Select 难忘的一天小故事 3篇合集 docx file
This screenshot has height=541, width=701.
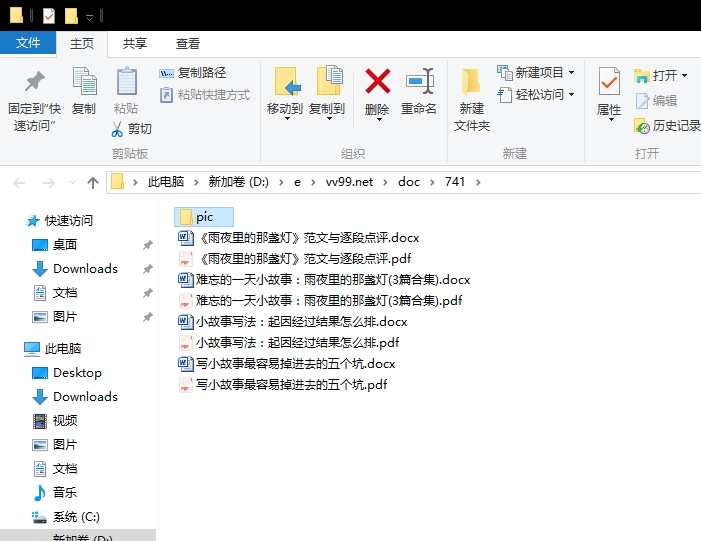coord(324,279)
